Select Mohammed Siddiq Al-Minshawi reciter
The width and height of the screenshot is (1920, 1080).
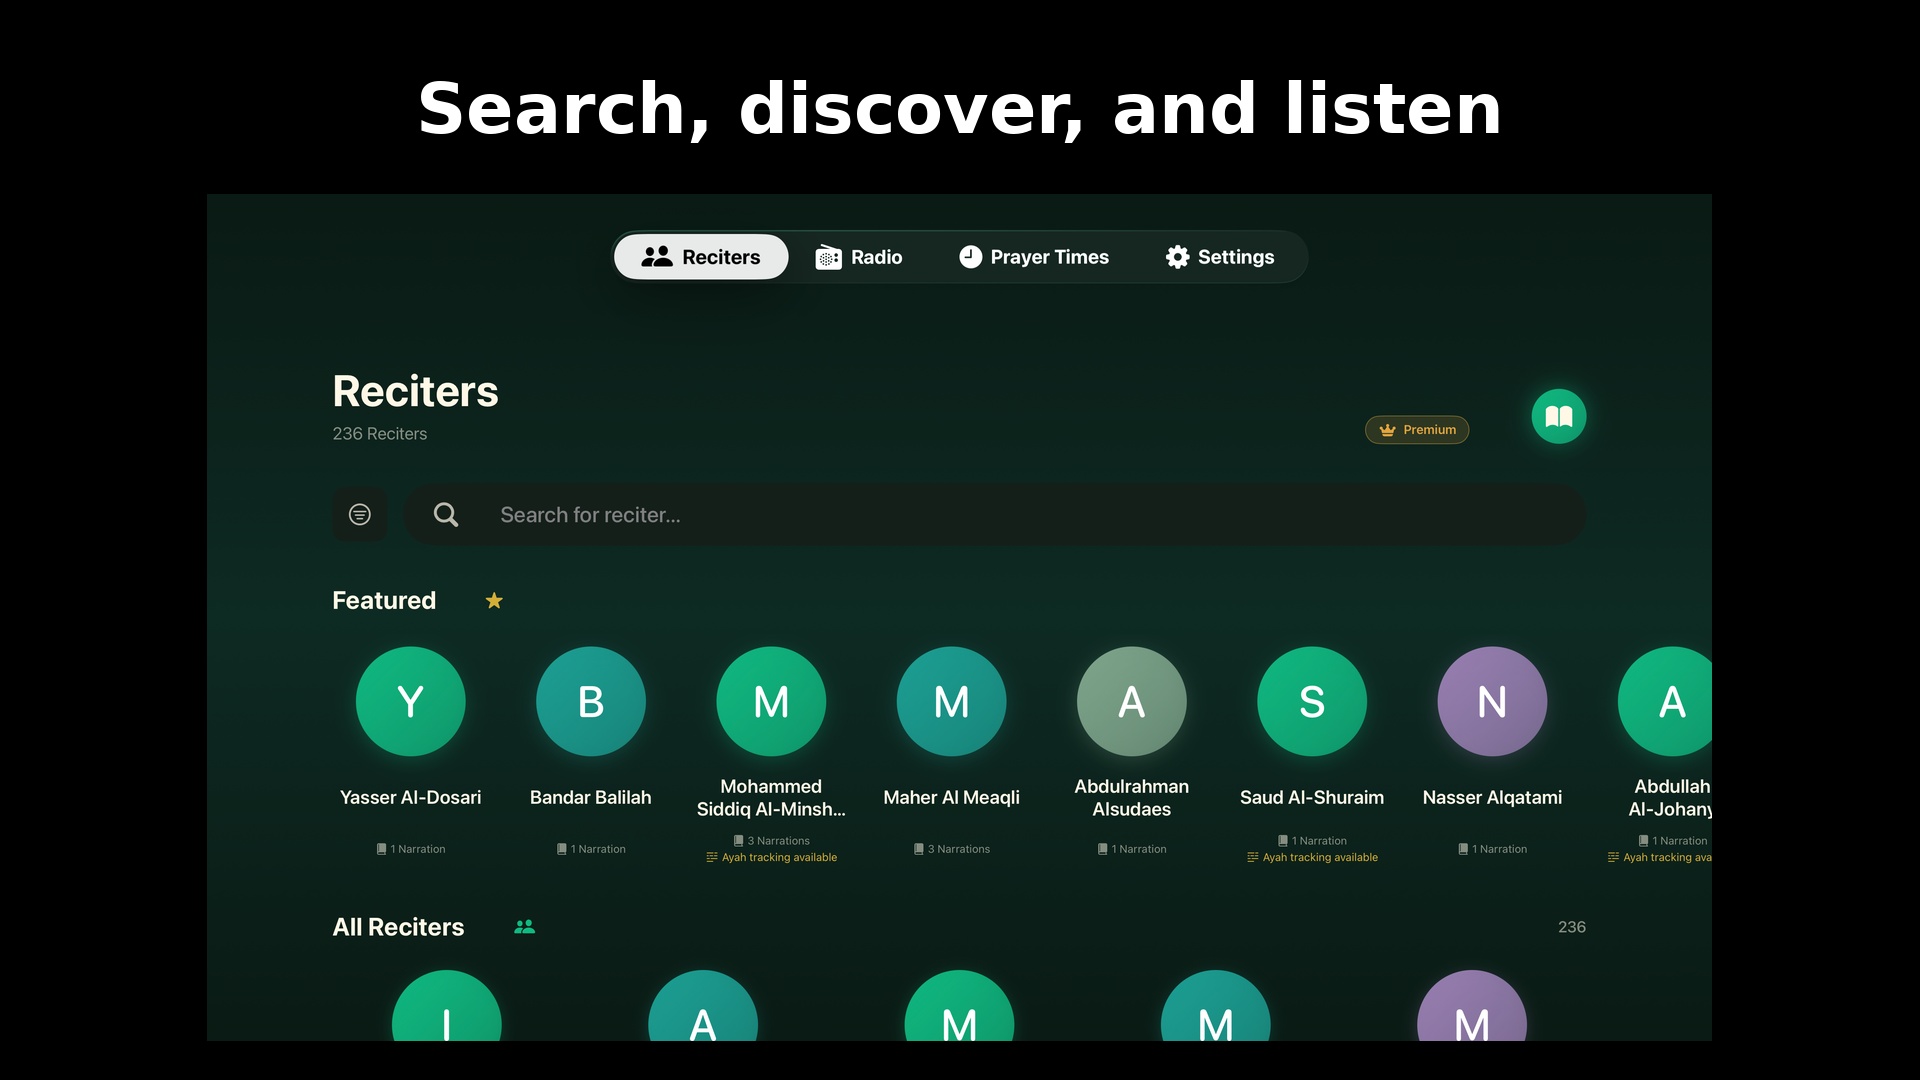pyautogui.click(x=771, y=701)
